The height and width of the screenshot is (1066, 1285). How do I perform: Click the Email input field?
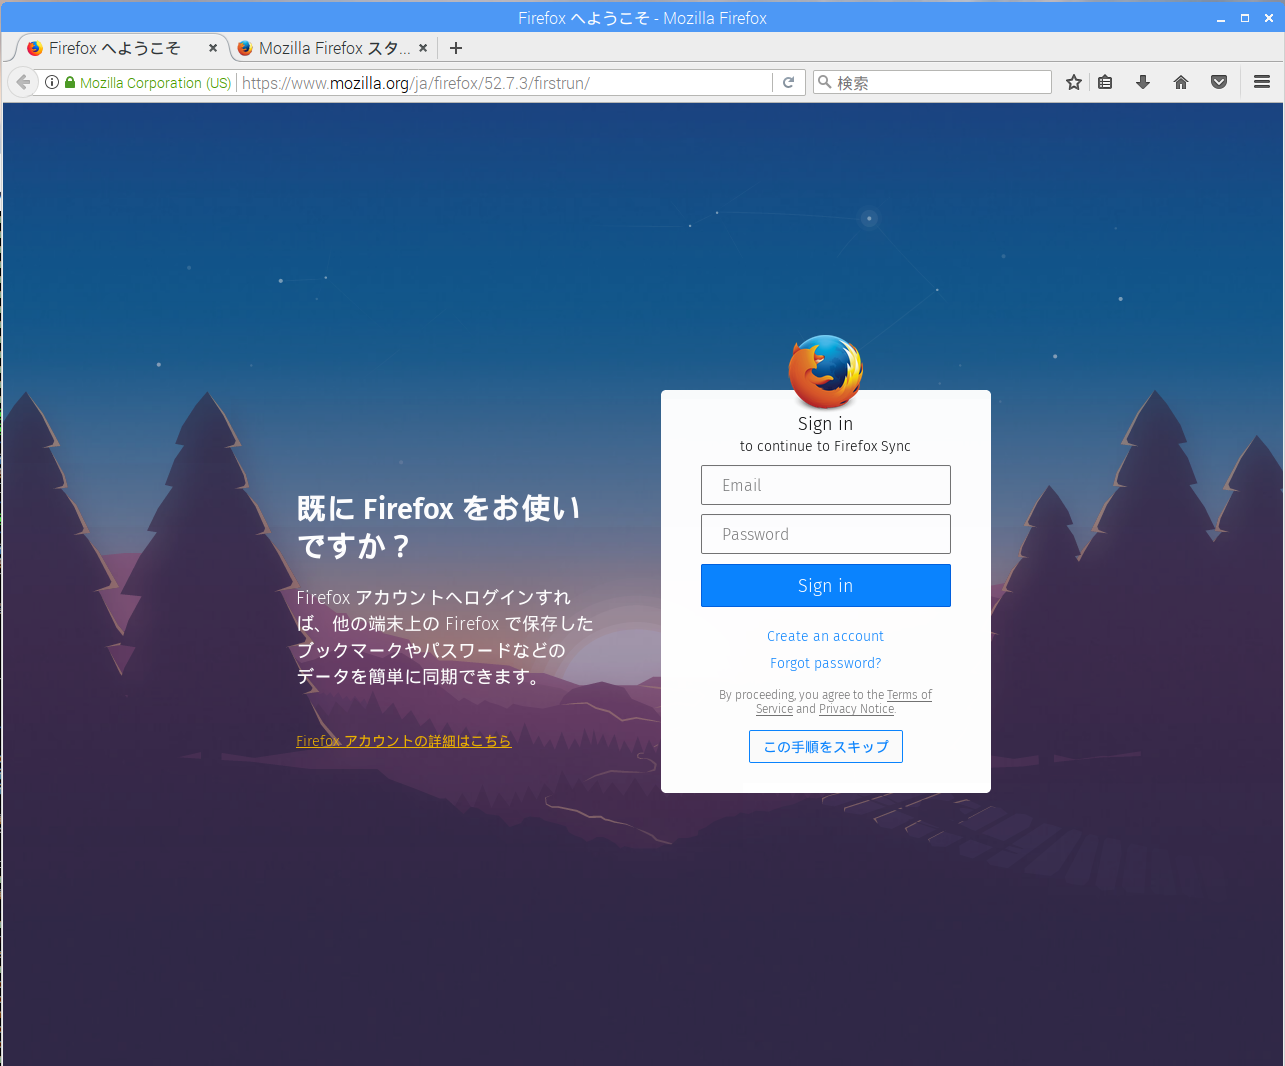826,485
